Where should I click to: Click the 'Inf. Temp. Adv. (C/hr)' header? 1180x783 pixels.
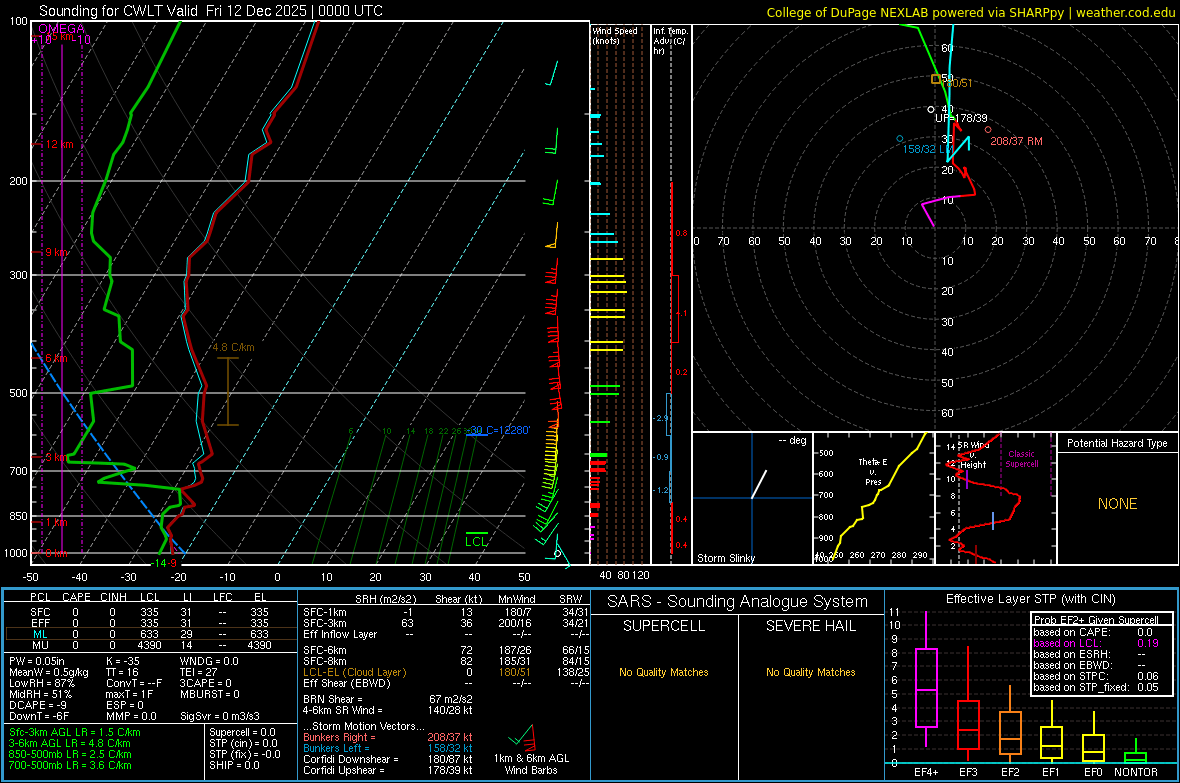click(x=670, y=41)
